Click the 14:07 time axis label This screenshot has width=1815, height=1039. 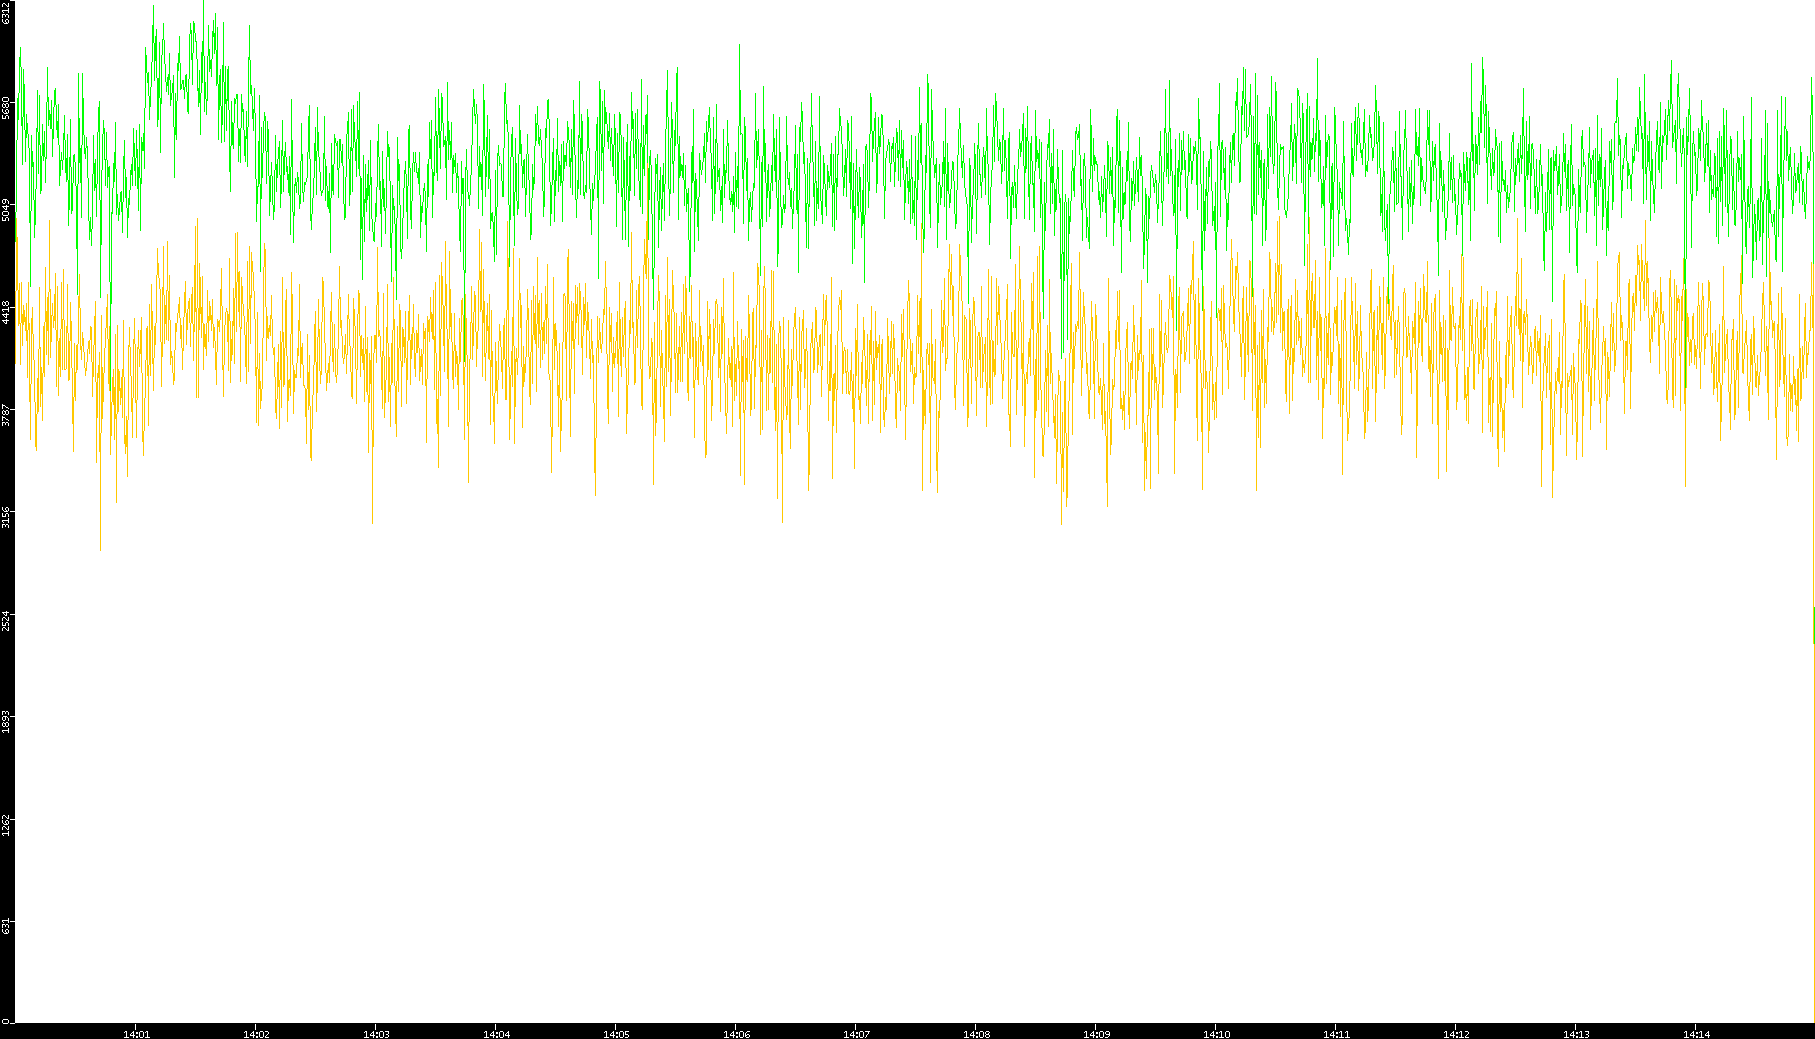(856, 1034)
